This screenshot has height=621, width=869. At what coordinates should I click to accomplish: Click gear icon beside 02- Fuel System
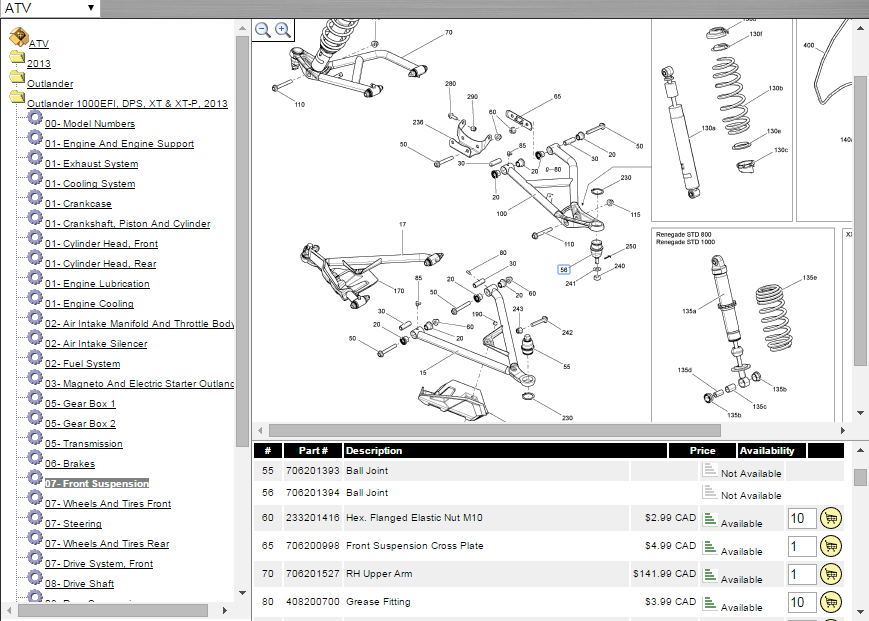point(35,357)
